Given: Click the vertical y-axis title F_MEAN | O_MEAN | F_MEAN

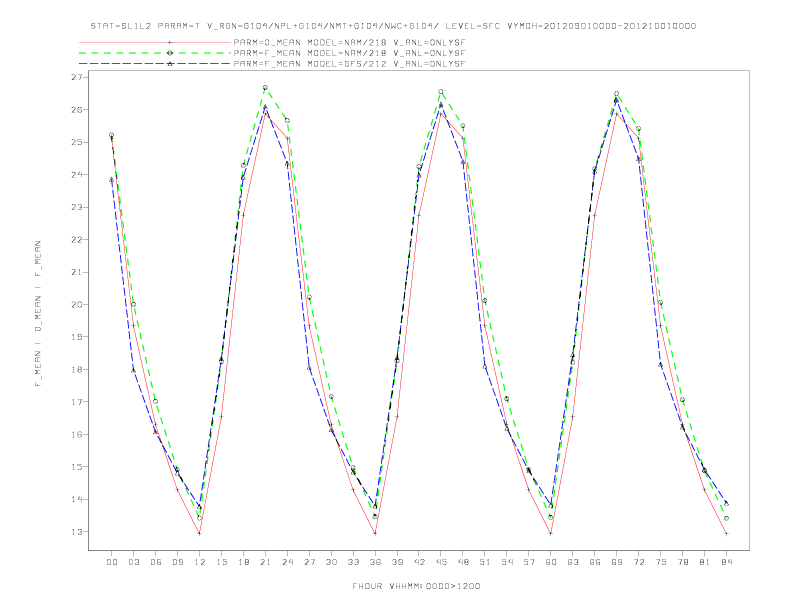Looking at the screenshot, I should point(38,314).
